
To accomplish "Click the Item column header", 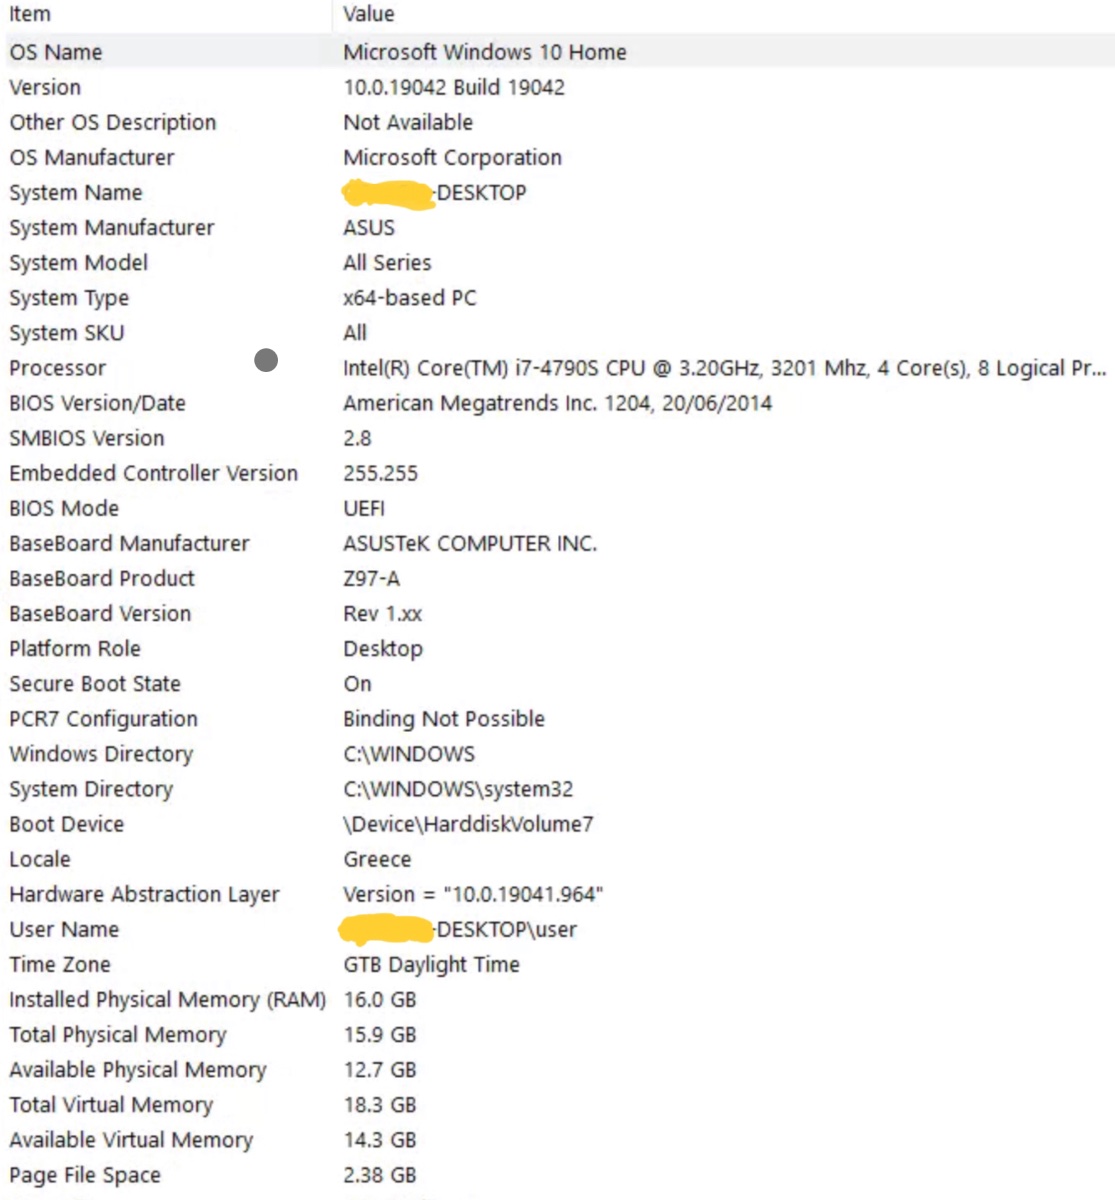I will (30, 14).
